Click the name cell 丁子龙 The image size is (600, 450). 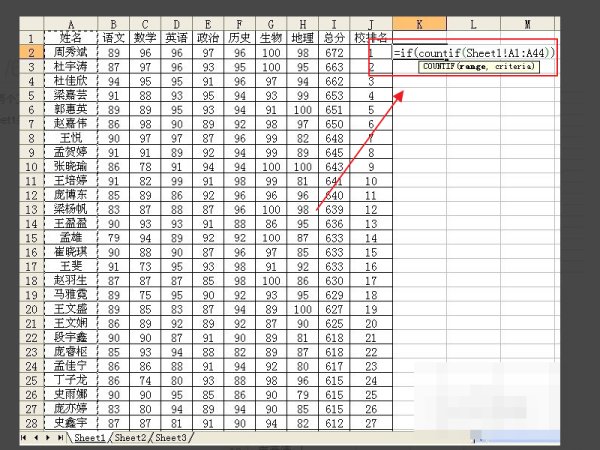[x=71, y=380]
